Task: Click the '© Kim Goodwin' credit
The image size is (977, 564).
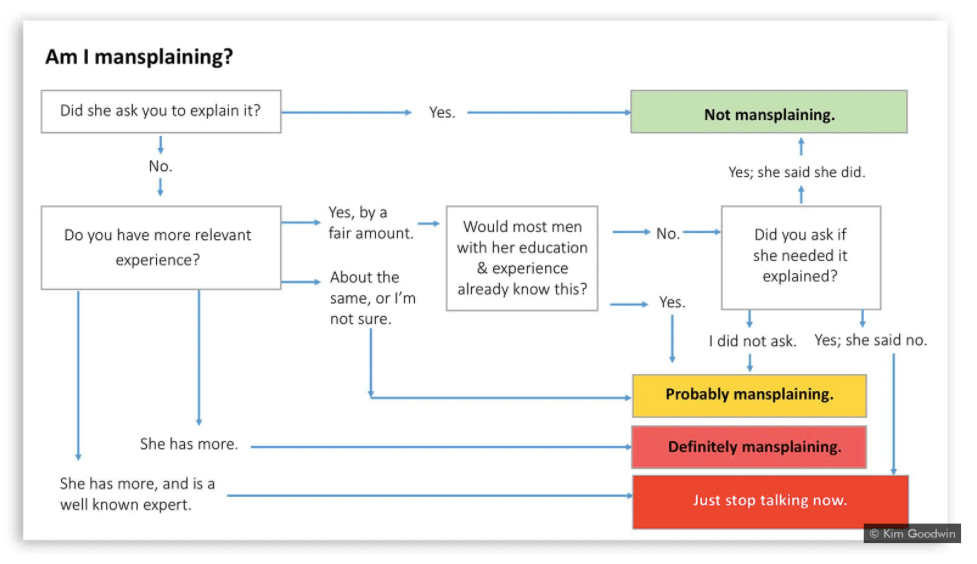Action: (912, 534)
